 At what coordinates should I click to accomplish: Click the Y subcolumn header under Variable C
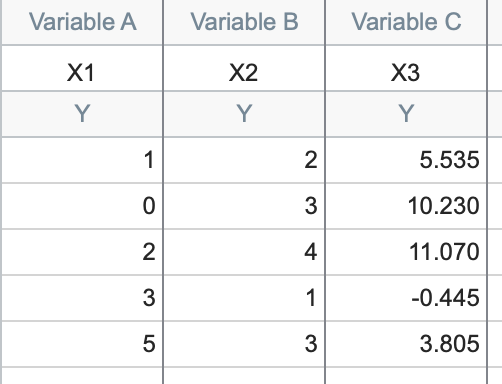click(406, 114)
